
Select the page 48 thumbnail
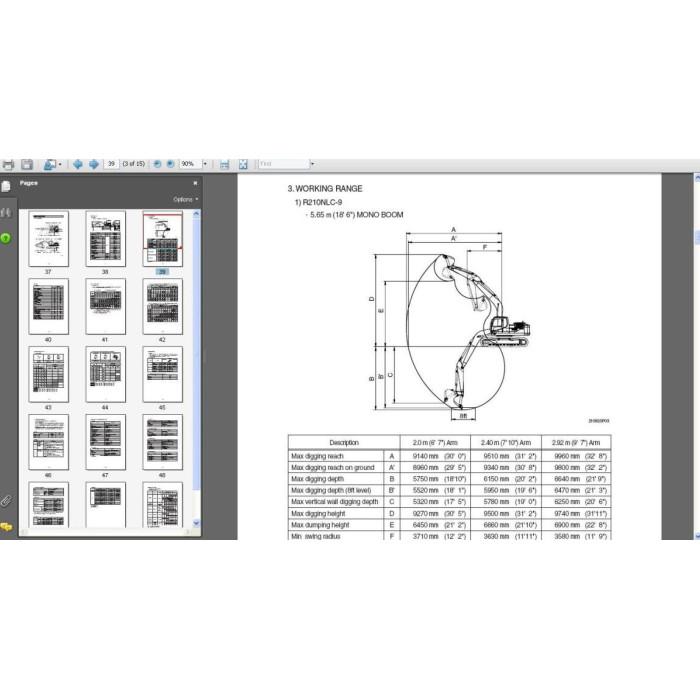(162, 442)
